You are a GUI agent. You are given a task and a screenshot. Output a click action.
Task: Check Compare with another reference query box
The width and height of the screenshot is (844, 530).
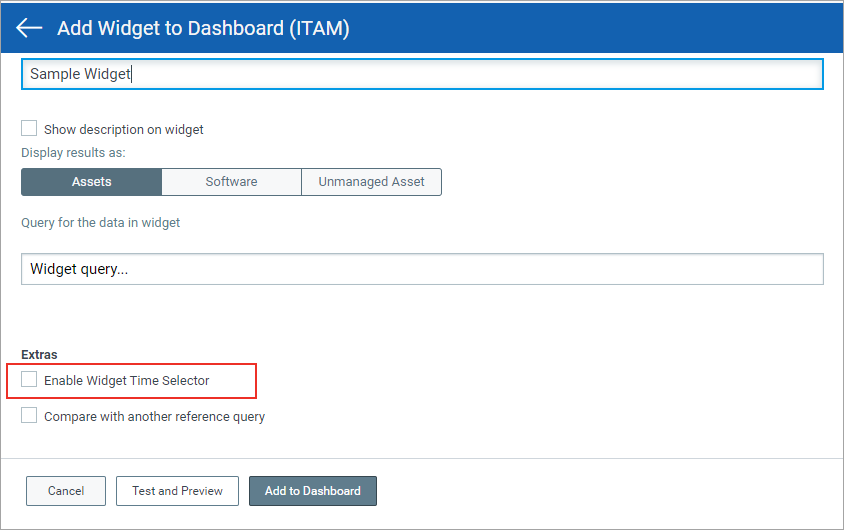click(29, 416)
